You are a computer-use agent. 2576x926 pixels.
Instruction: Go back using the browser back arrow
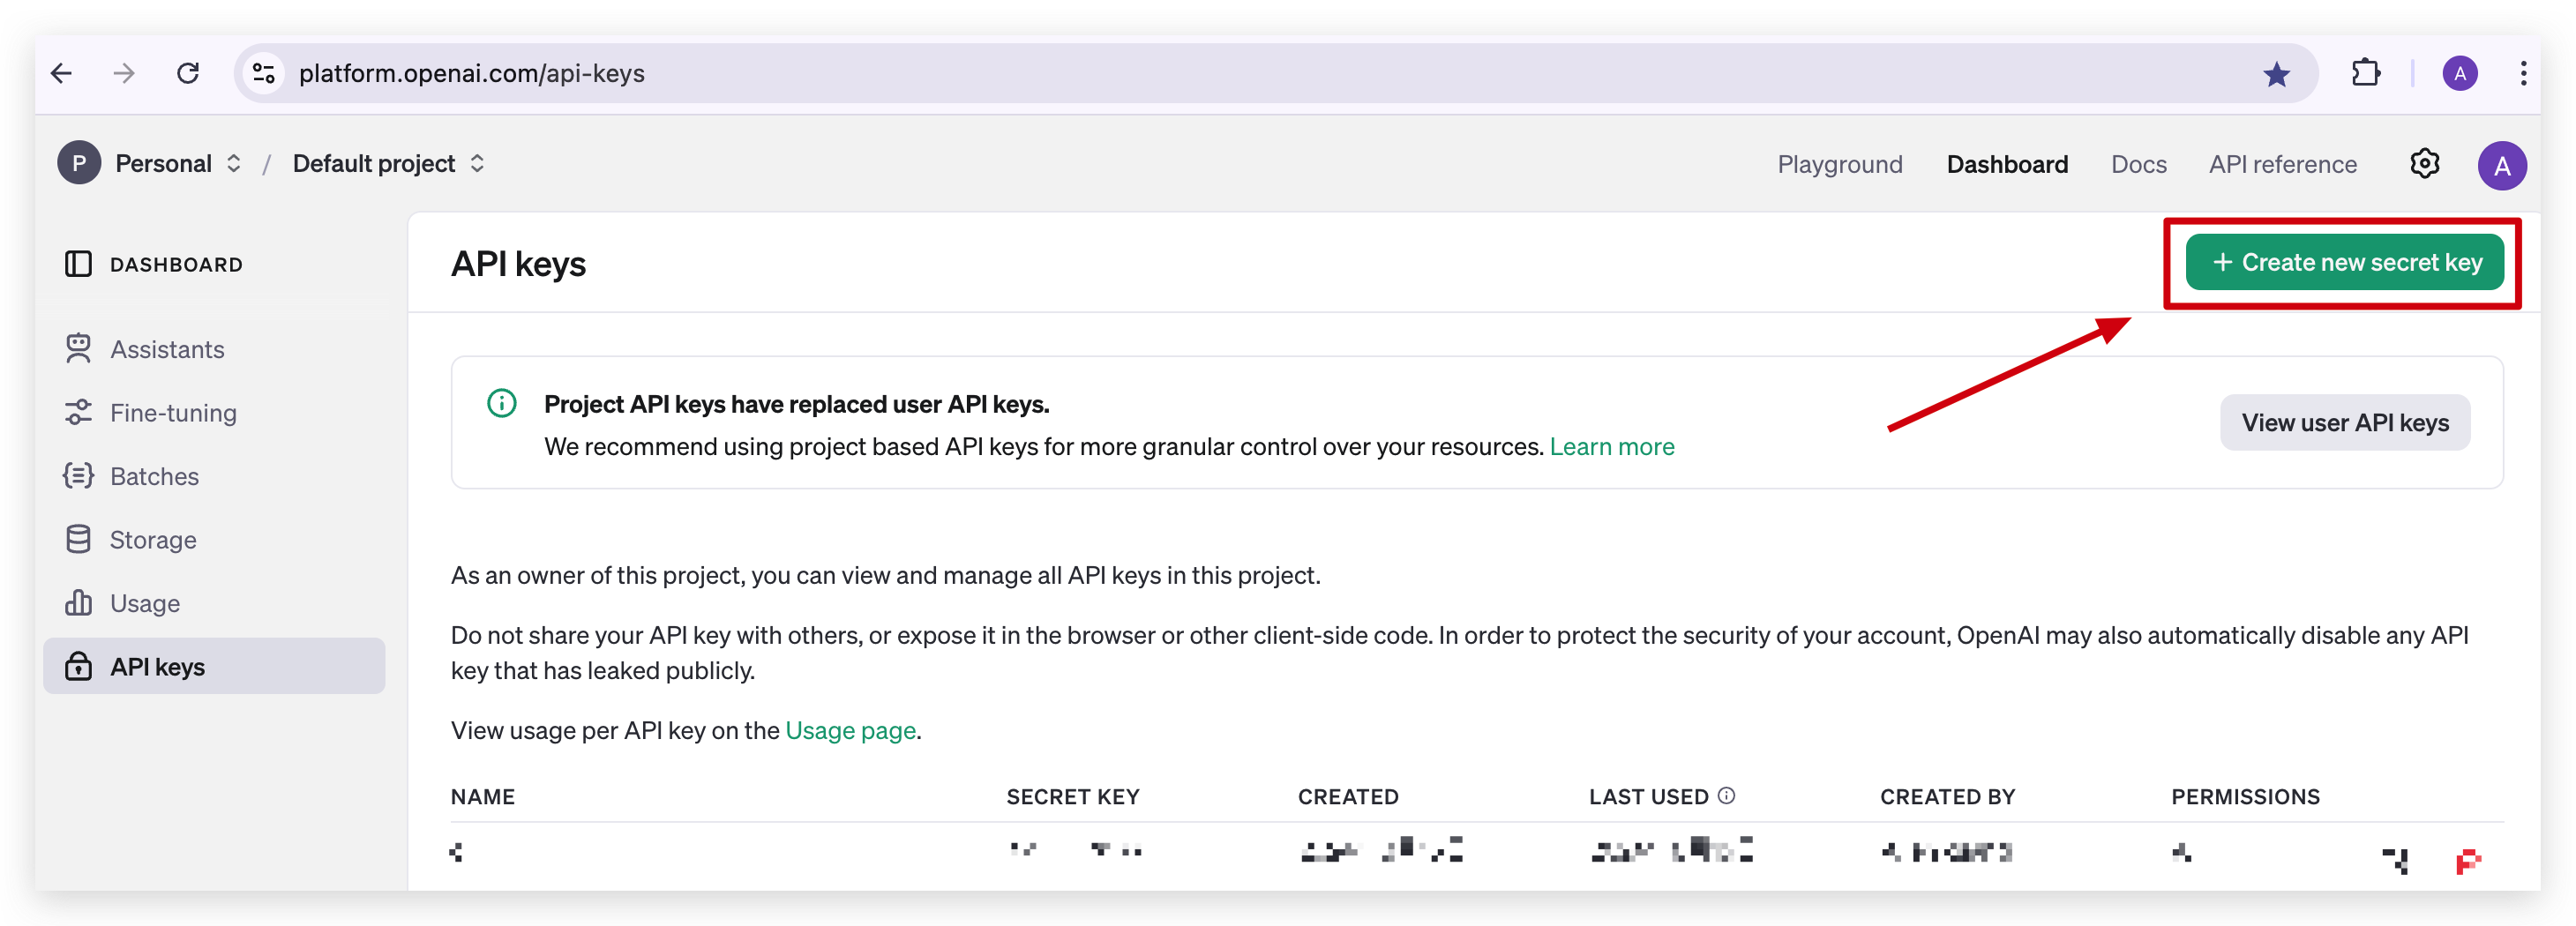(62, 74)
